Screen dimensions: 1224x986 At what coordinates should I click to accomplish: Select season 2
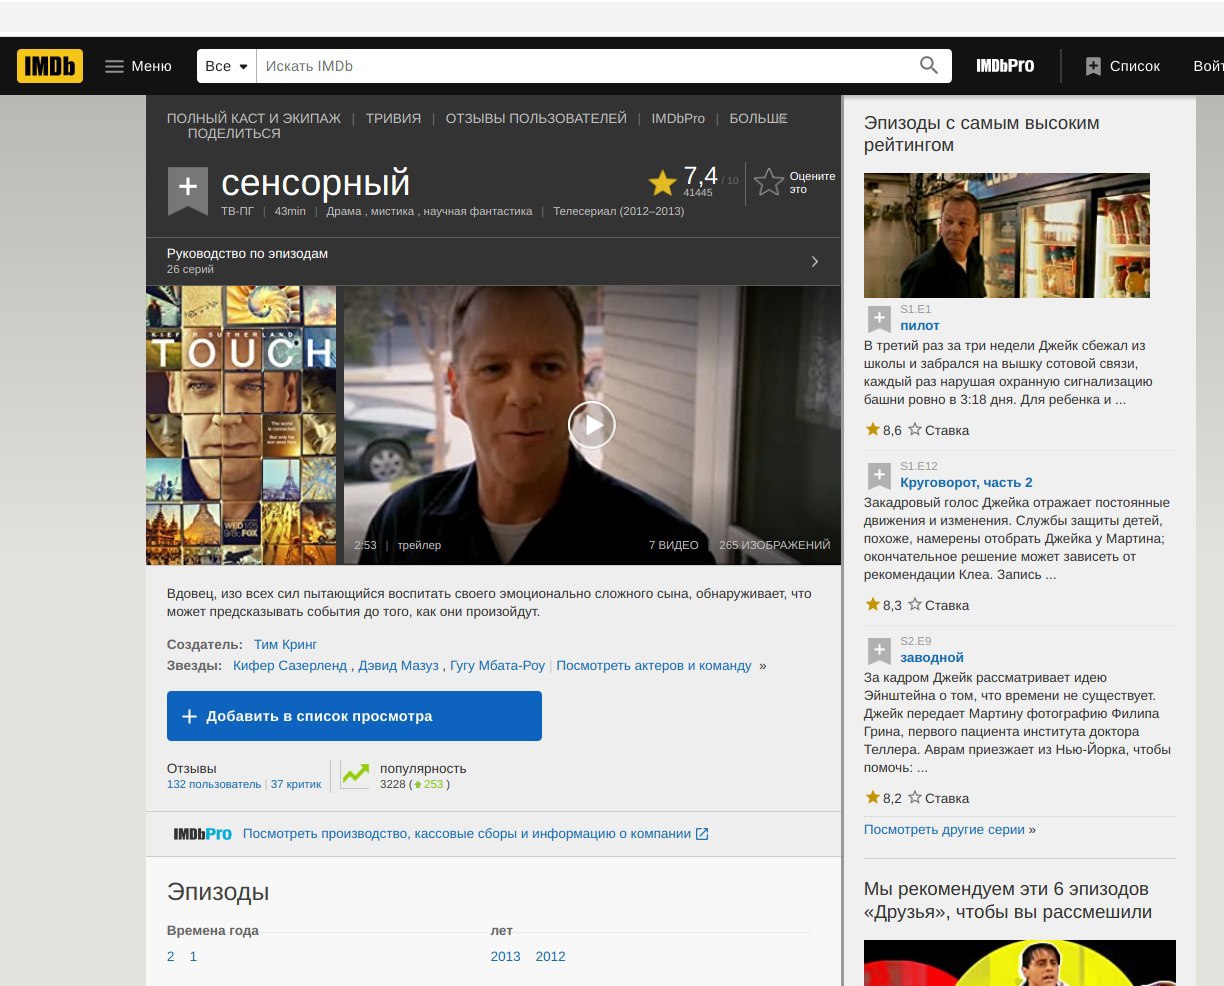(171, 956)
